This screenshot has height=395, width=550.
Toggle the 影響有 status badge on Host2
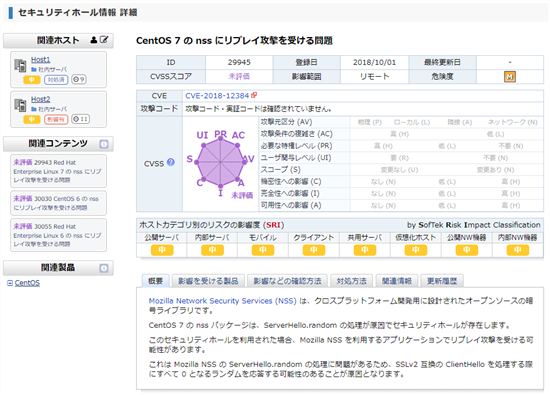[56, 119]
